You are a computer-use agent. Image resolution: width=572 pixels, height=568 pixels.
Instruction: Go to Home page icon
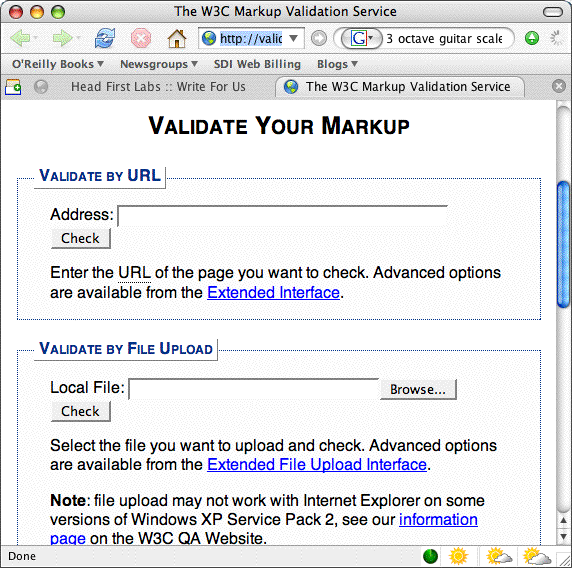pyautogui.click(x=177, y=38)
